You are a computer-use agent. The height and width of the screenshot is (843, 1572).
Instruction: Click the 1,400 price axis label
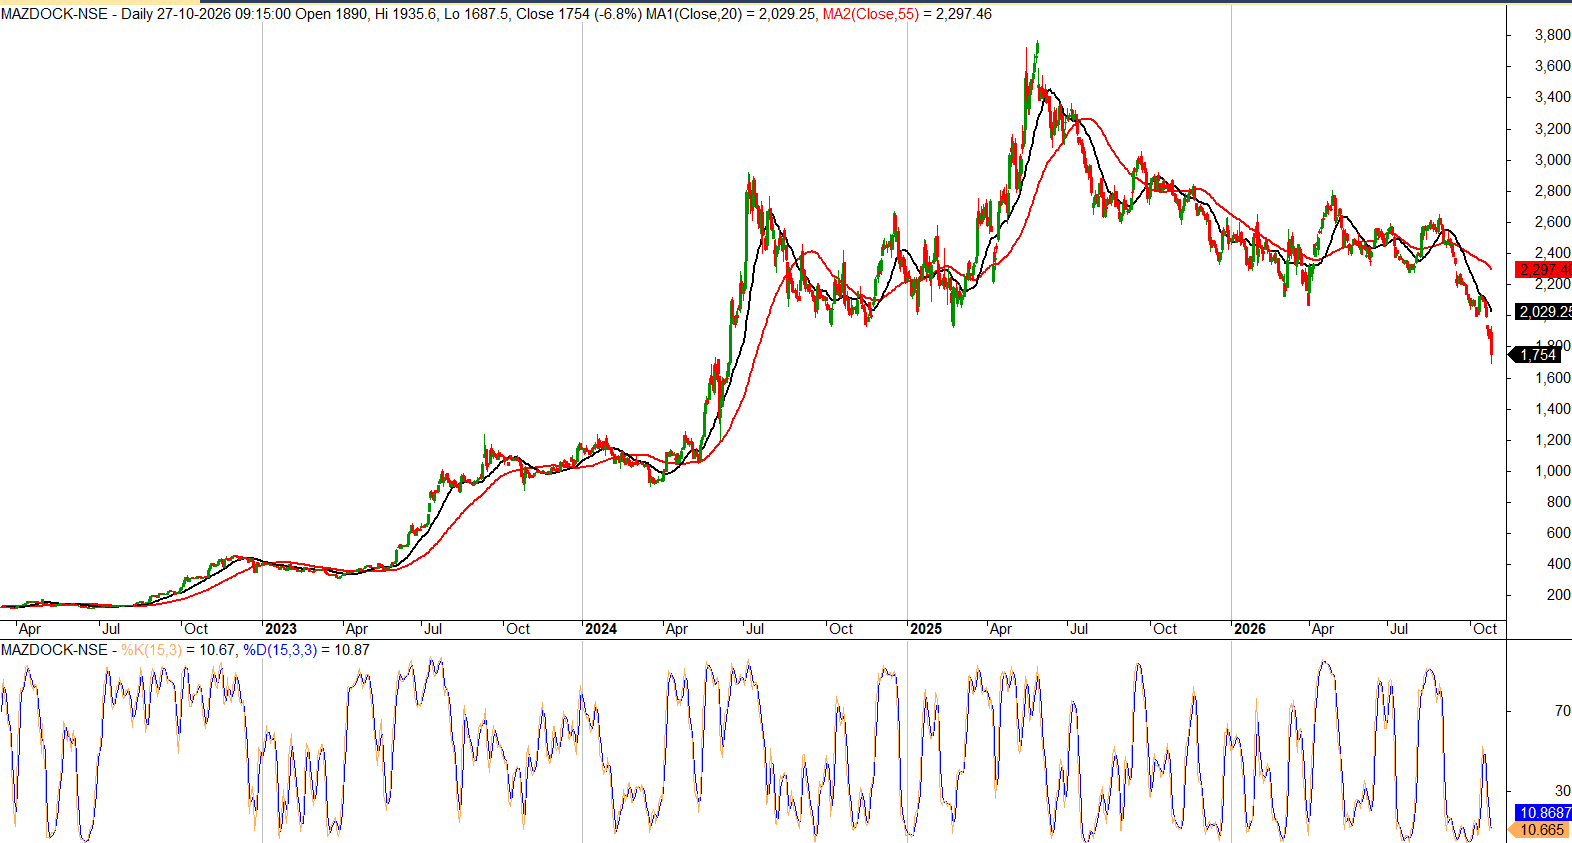[x=1552, y=409]
